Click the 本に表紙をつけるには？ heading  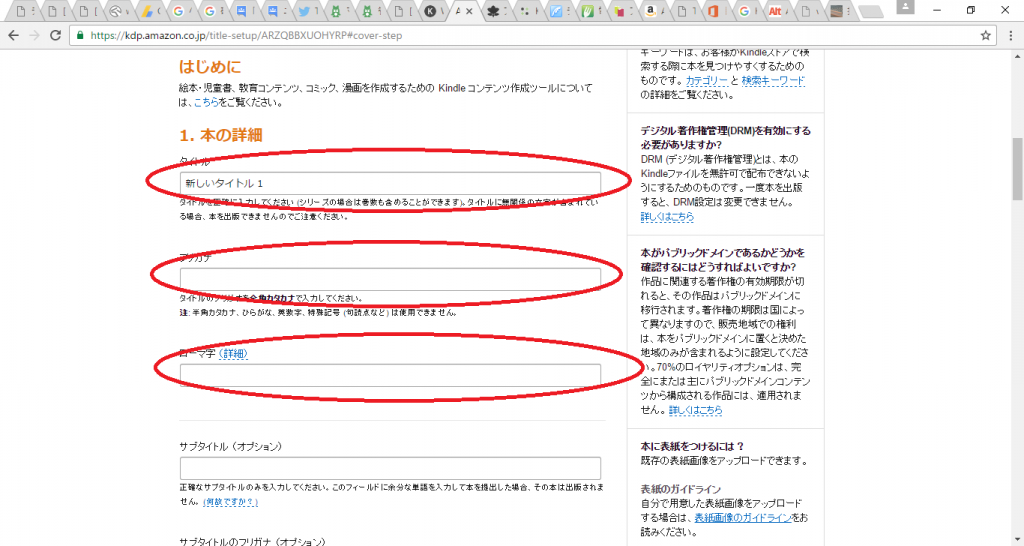tap(692, 447)
